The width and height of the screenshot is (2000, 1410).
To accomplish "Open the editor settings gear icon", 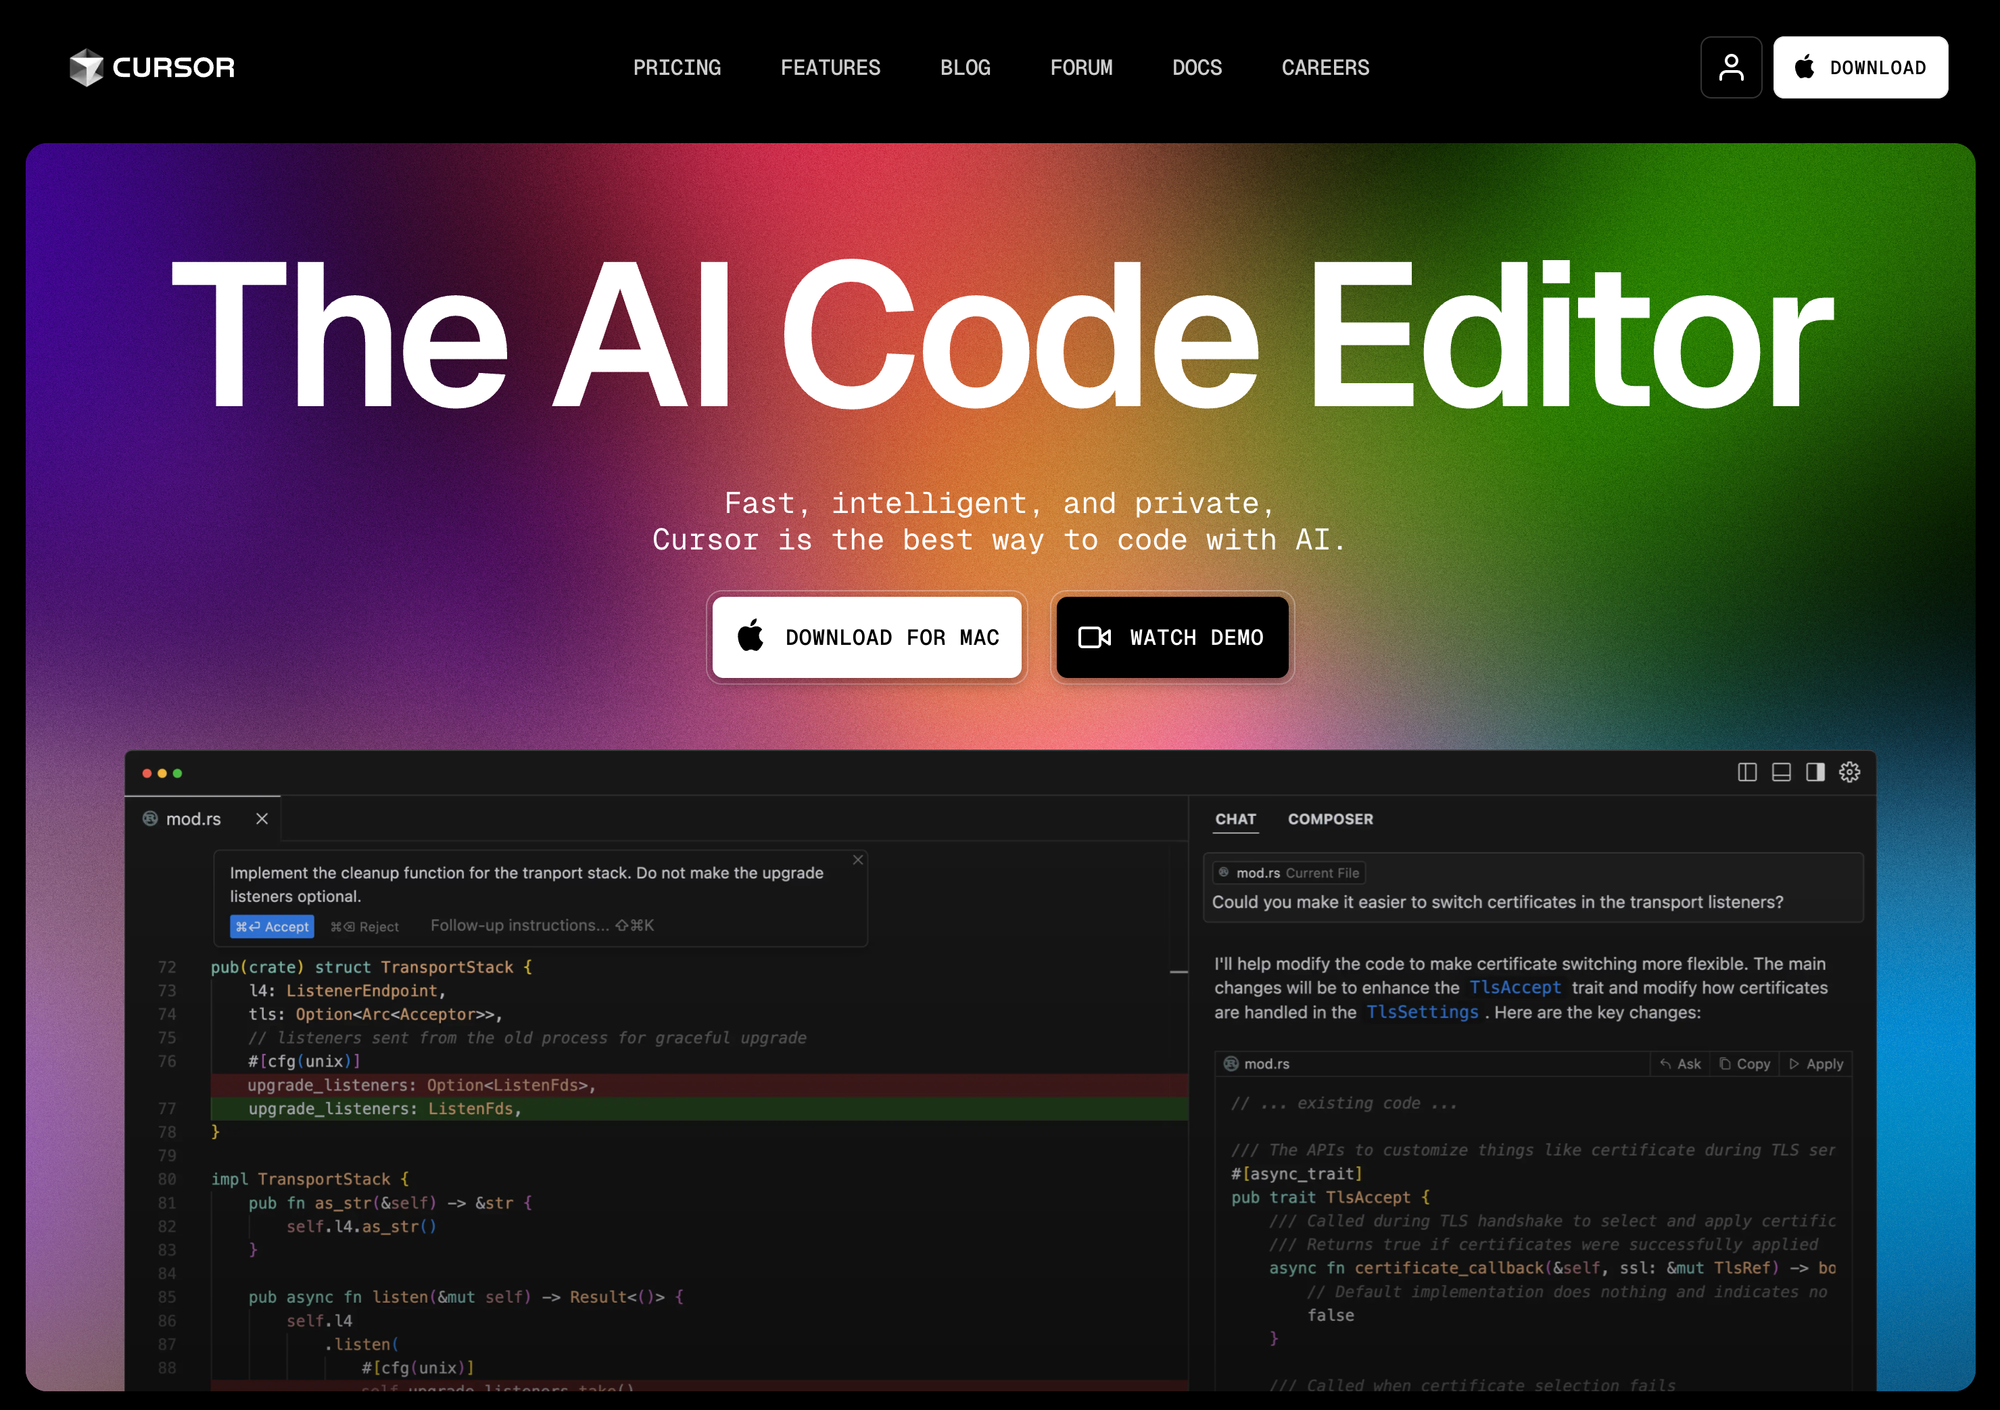I will (1850, 772).
